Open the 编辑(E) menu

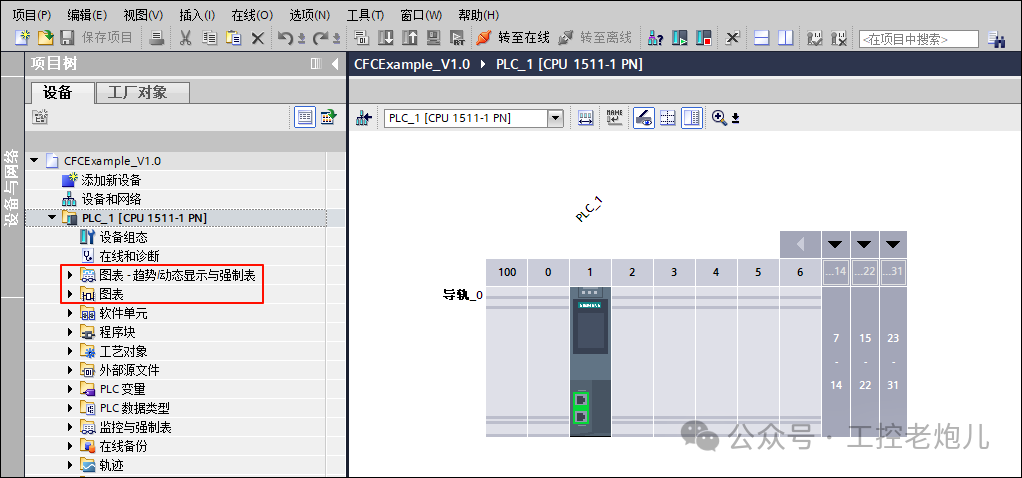tap(87, 14)
